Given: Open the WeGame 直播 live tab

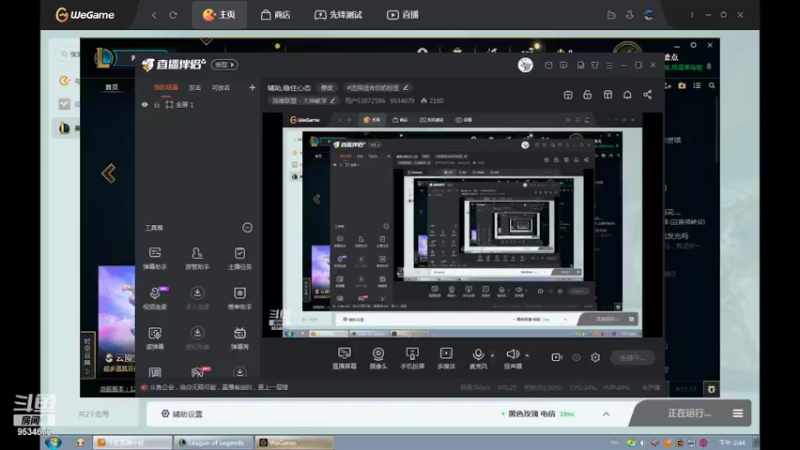Looking at the screenshot, I should point(403,15).
